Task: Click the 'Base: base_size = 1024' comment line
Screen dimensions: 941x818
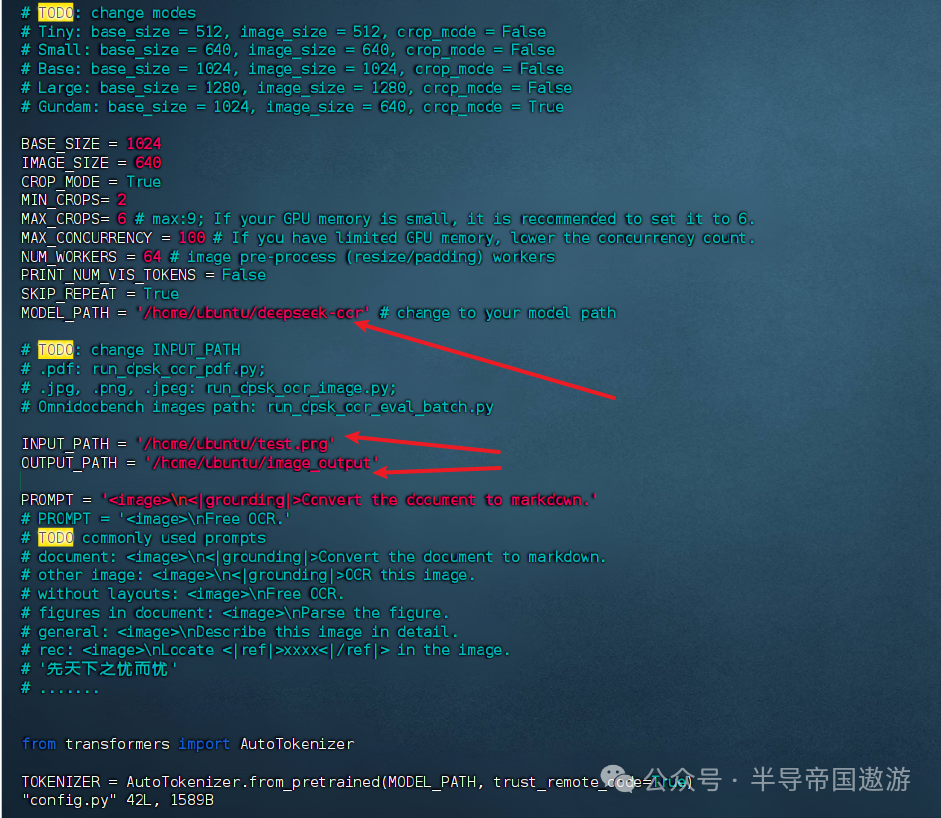Action: tap(292, 69)
